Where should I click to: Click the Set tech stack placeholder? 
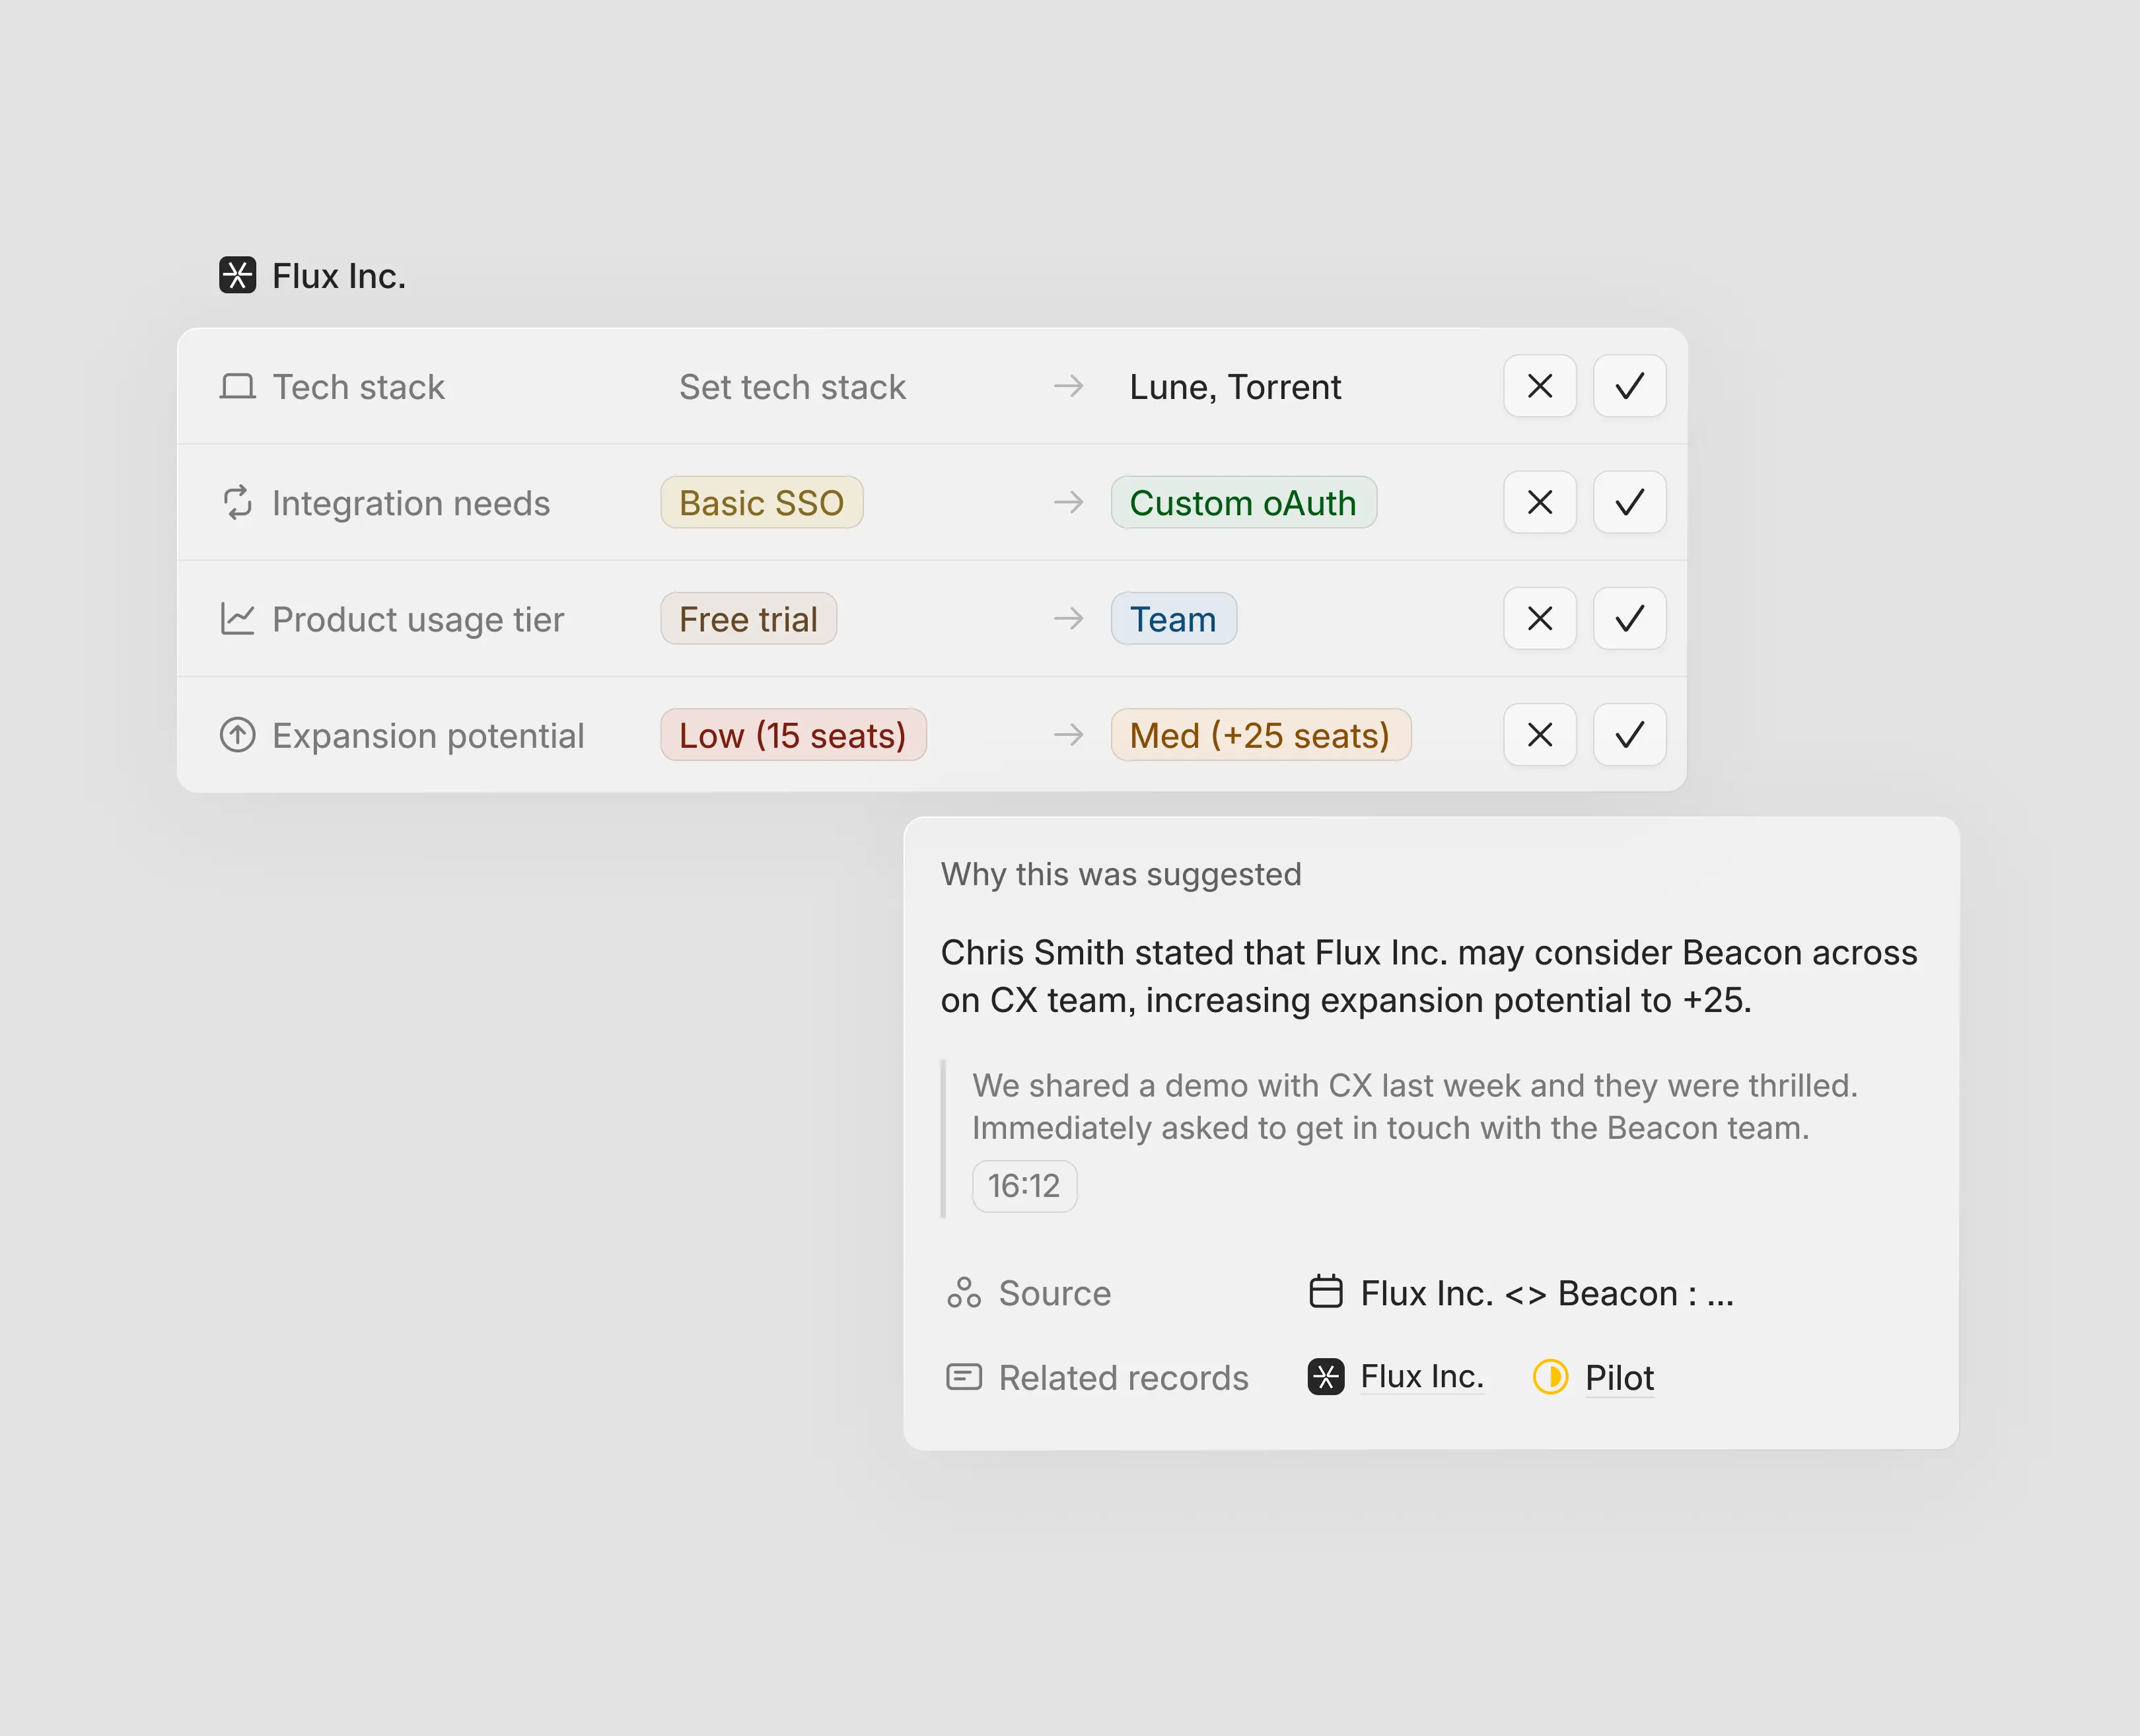(792, 387)
